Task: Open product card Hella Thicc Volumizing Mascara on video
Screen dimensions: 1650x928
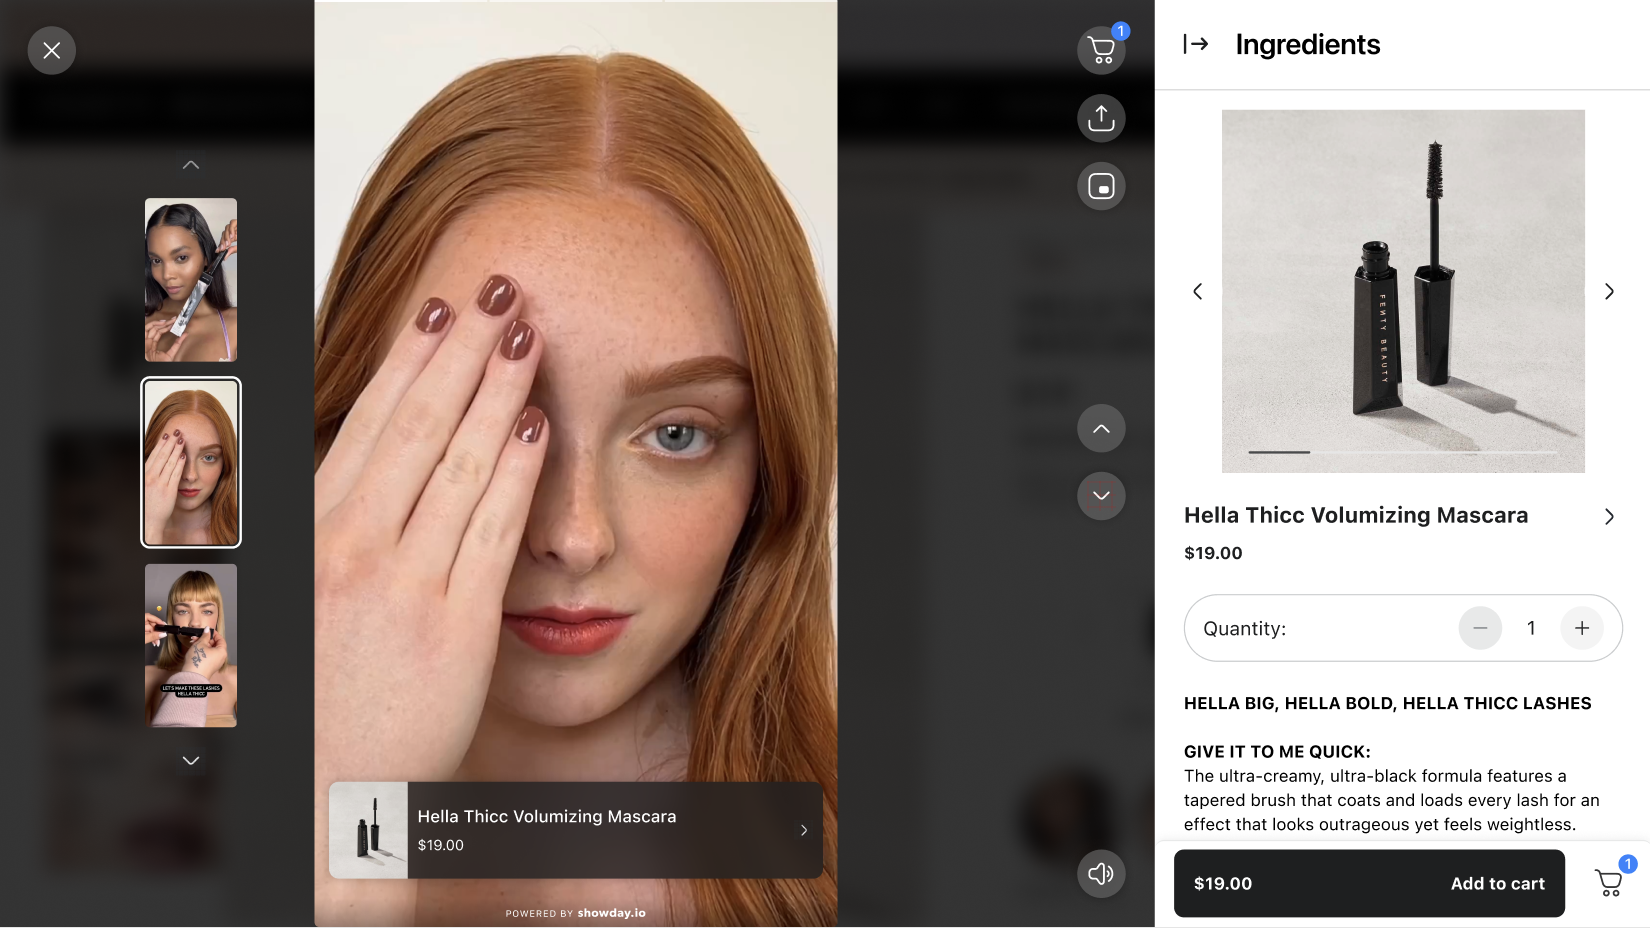Action: (576, 830)
